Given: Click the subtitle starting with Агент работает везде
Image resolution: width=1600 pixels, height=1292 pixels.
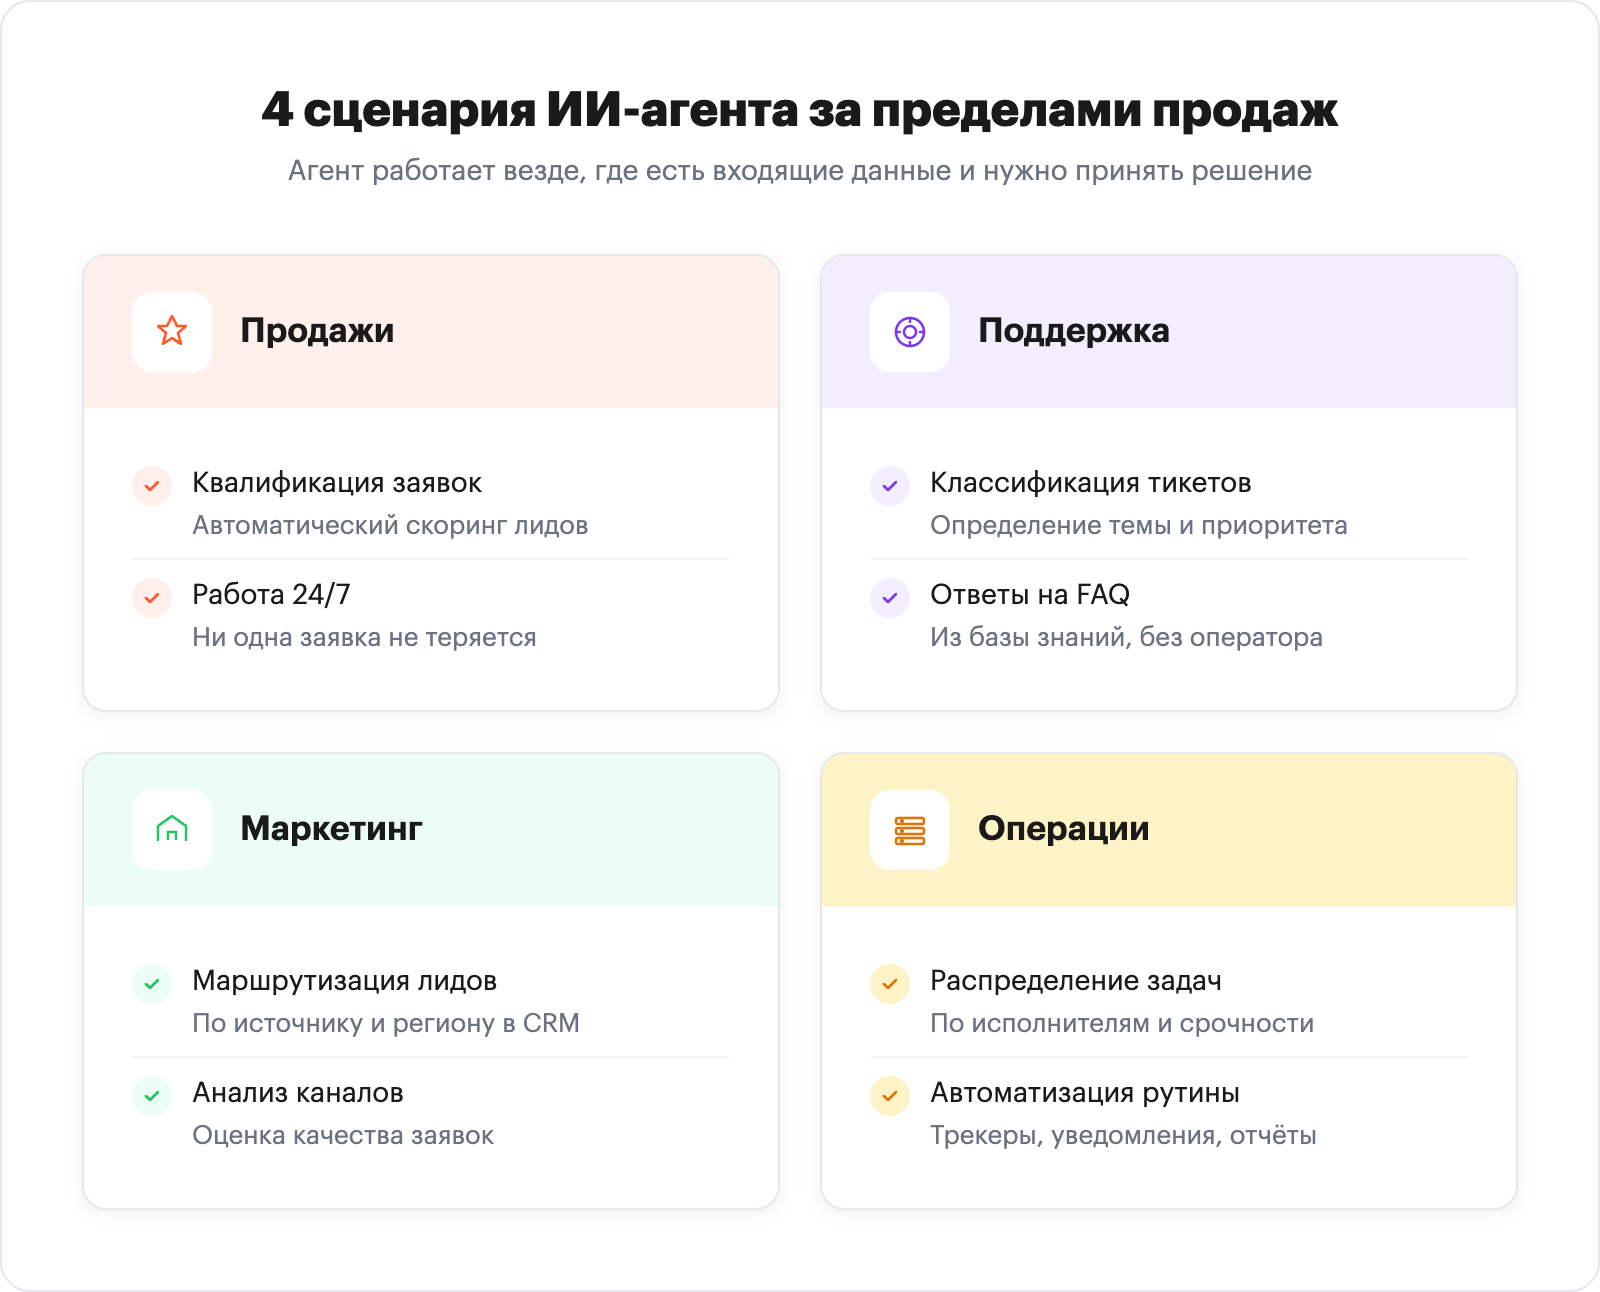Looking at the screenshot, I should pos(800,171).
